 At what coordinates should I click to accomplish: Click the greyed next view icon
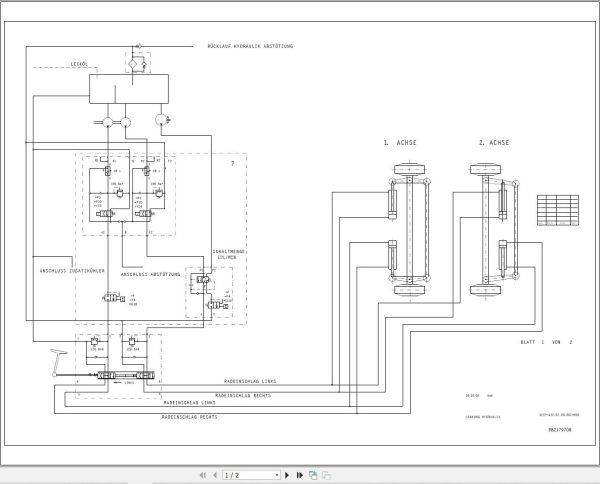coord(326,475)
